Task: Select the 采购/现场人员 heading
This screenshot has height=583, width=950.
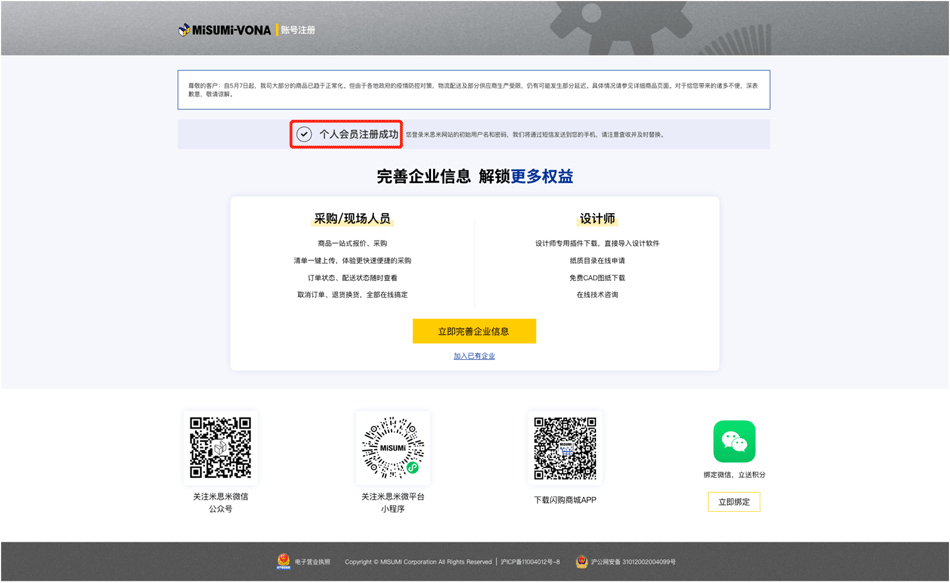Action: 352,219
